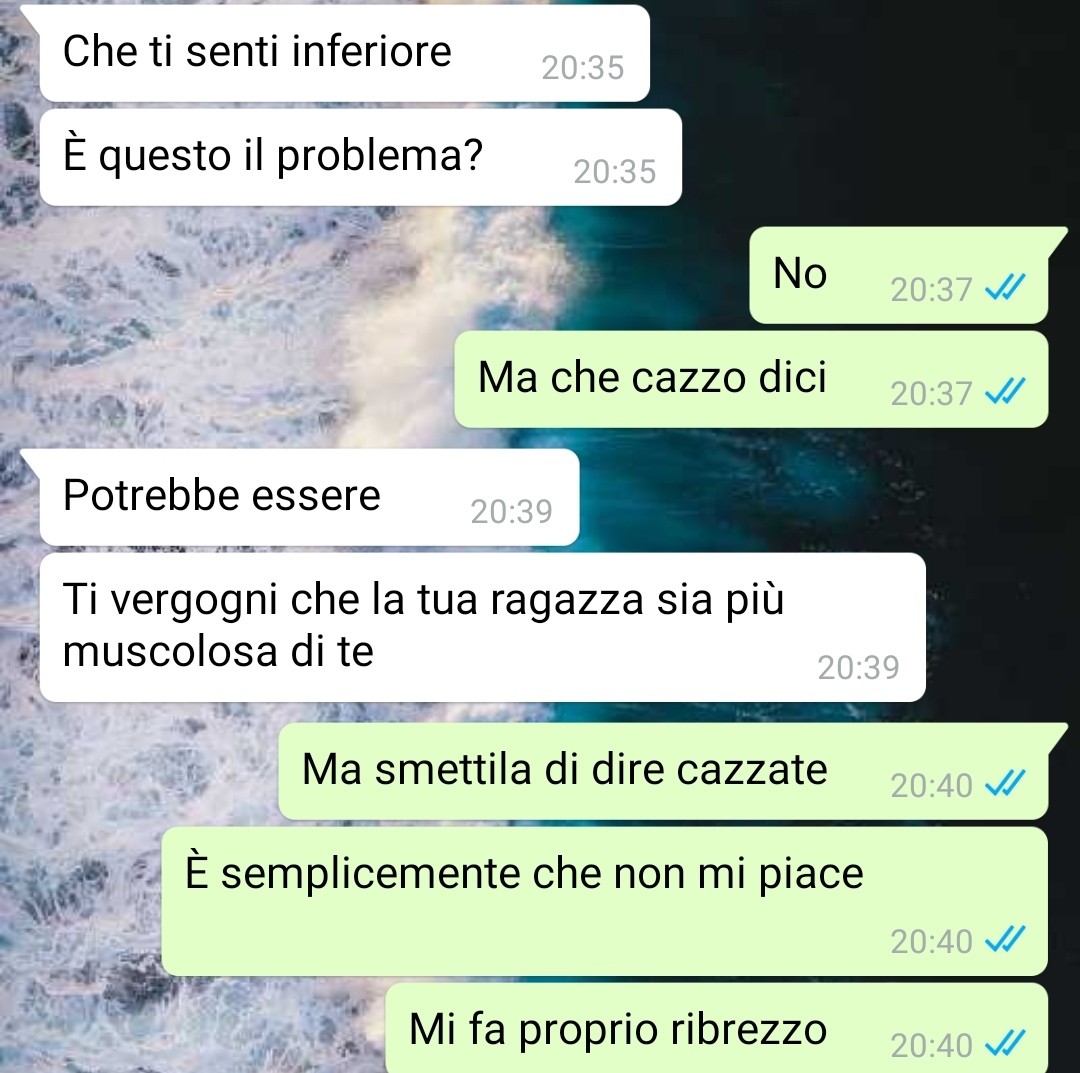
Task: Select the 'Ma smettila di dire cazzate' bubble
Action: pyautogui.click(x=663, y=771)
